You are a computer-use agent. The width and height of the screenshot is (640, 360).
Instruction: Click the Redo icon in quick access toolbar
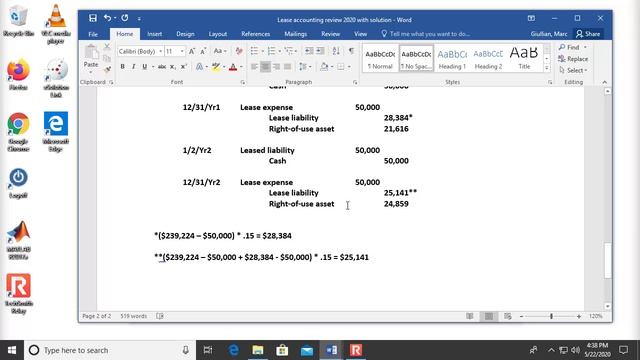(x=125, y=18)
